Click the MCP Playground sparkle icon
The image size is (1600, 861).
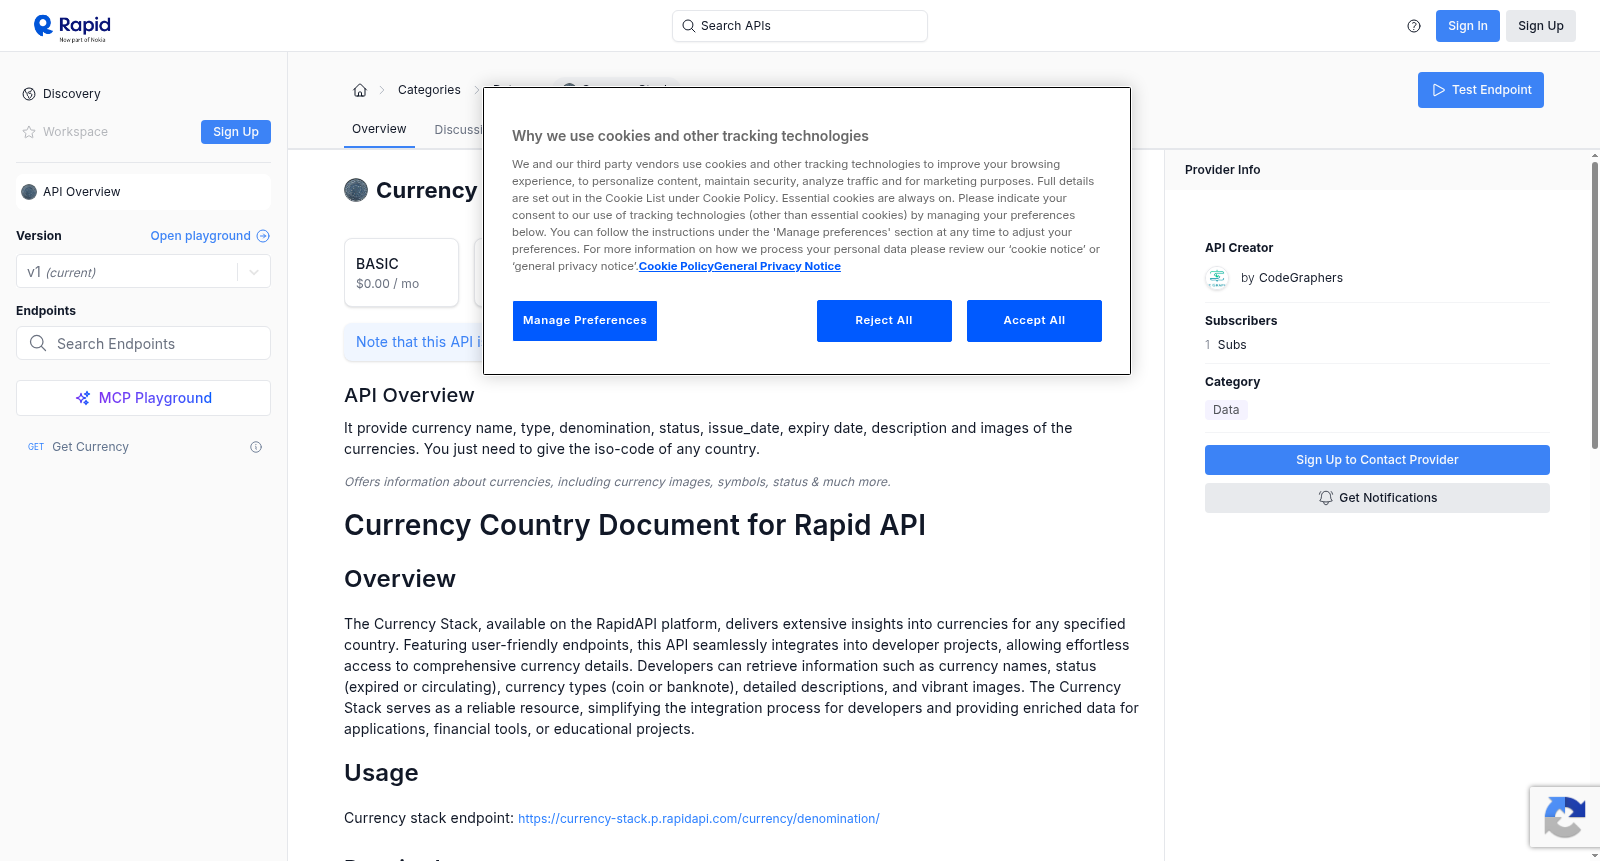83,398
